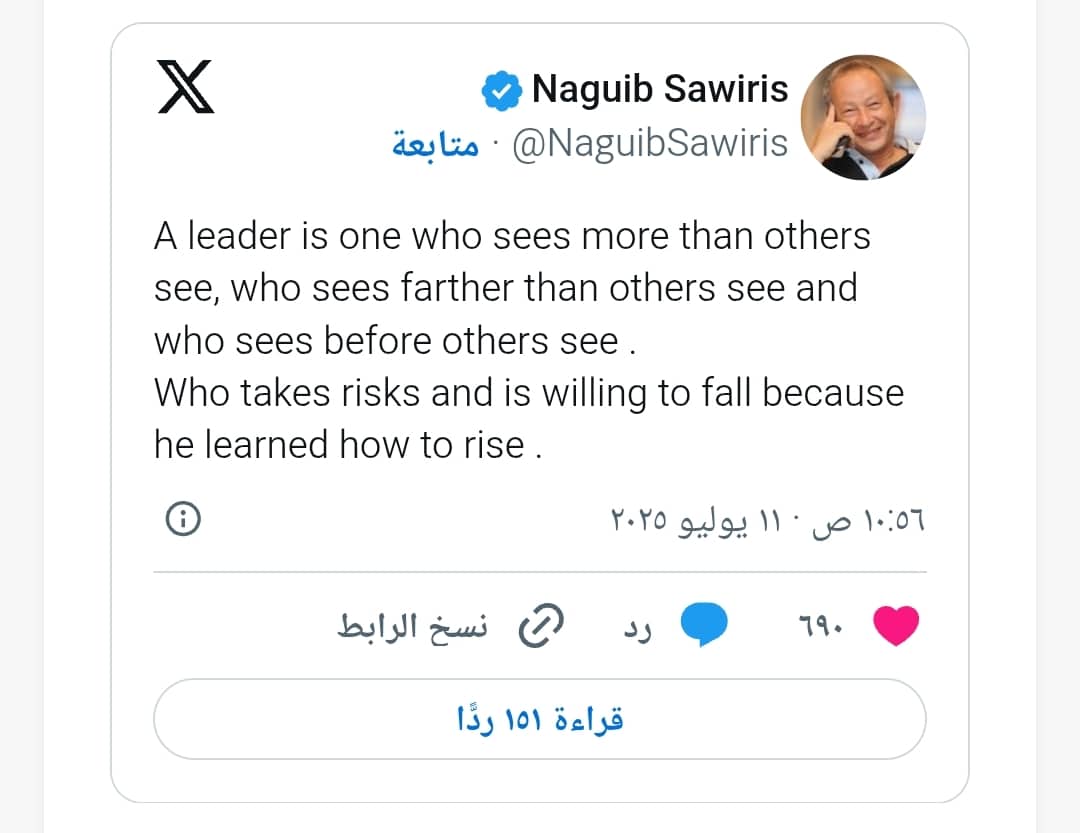Open the قراءة ١٥١ ردًا replies button

click(x=540, y=719)
